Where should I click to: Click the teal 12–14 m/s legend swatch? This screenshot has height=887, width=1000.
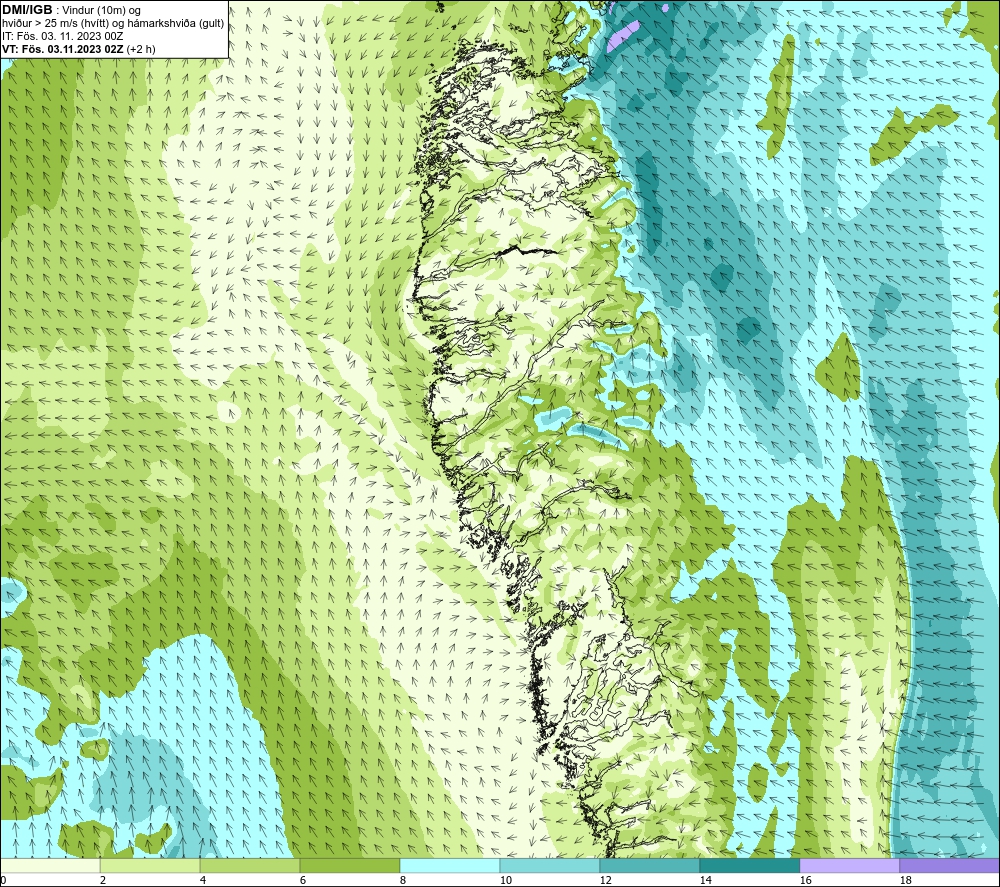(x=649, y=865)
